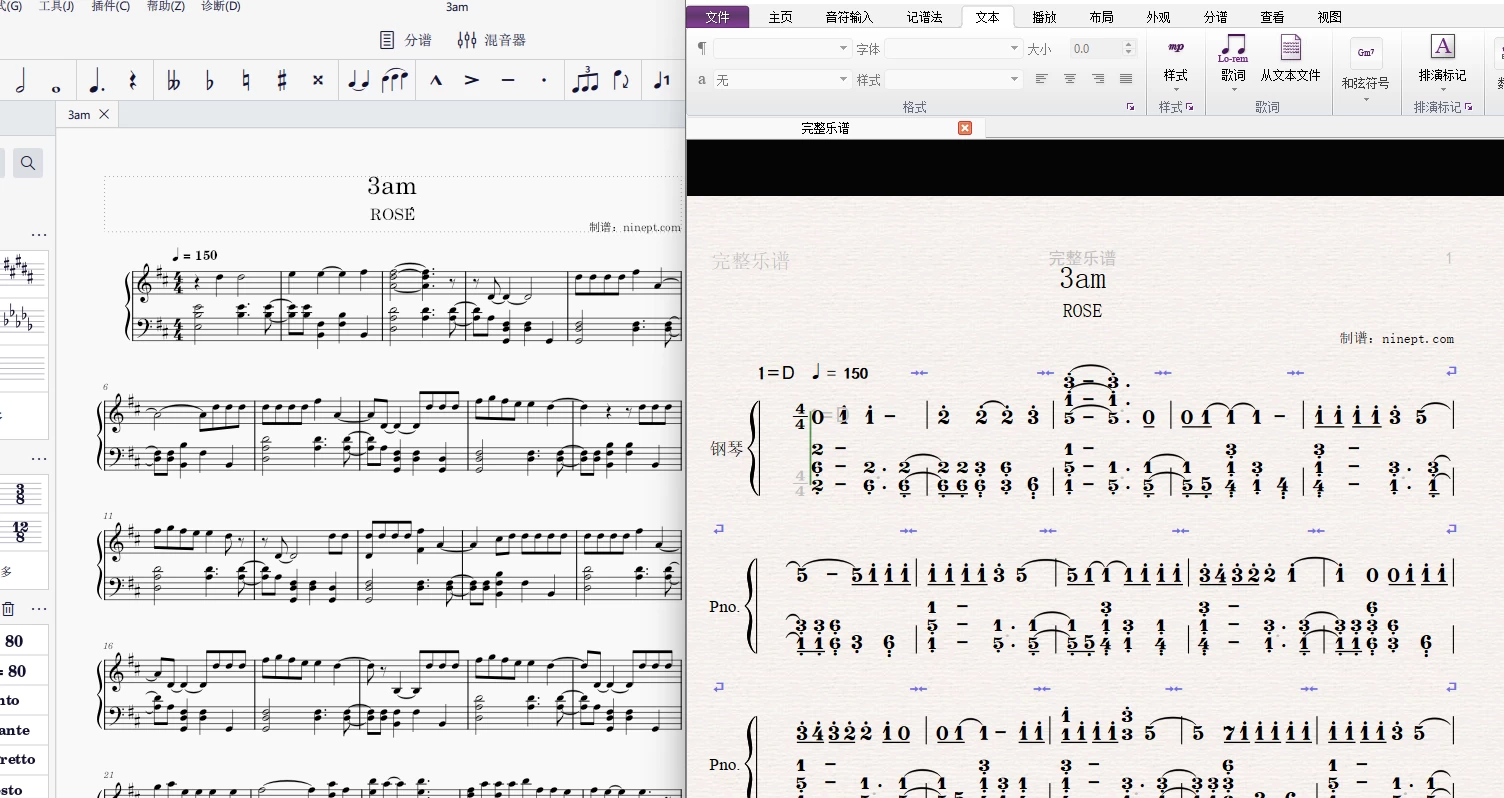Image resolution: width=1504 pixels, height=798 pixels.
Task: Insert a triplet tuplet
Action: [x=585, y=81]
